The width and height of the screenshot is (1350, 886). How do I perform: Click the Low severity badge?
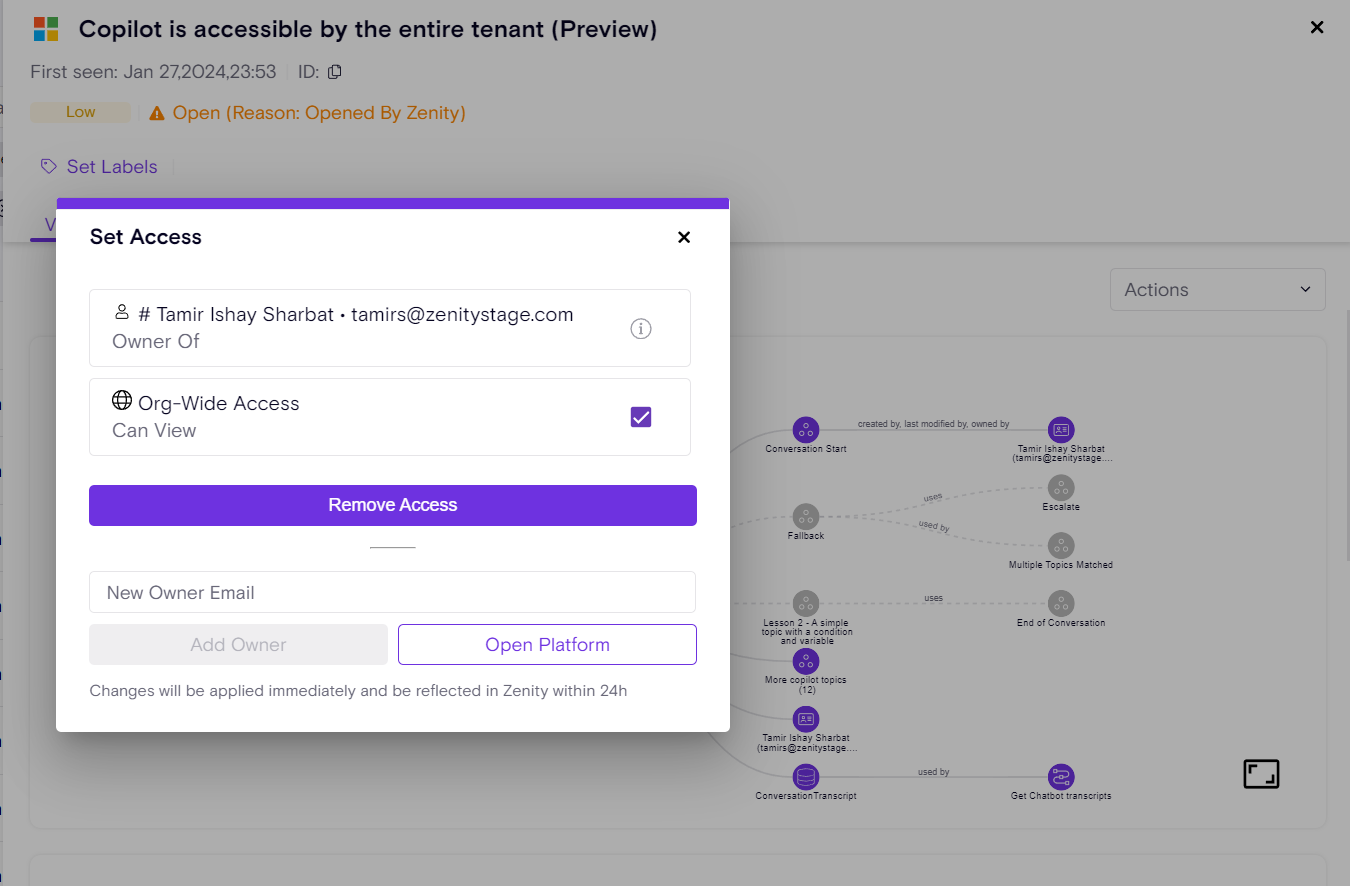[81, 113]
